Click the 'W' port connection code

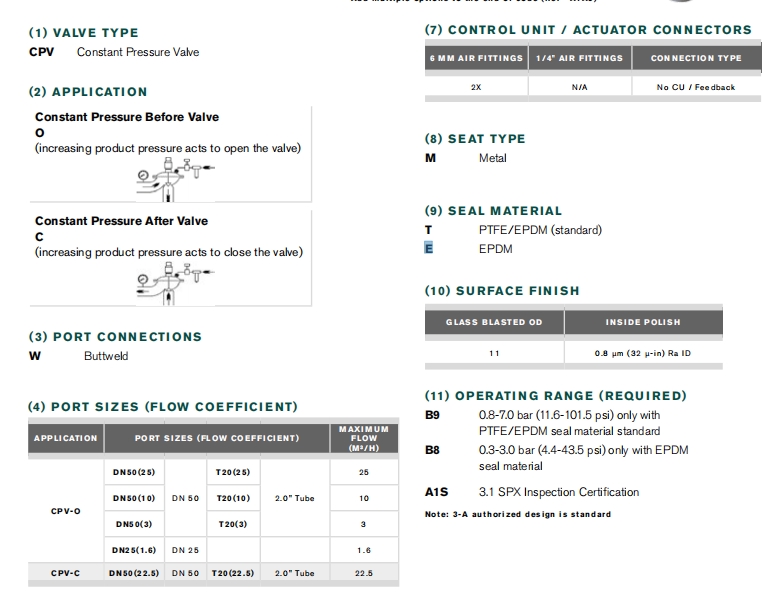click(x=35, y=356)
